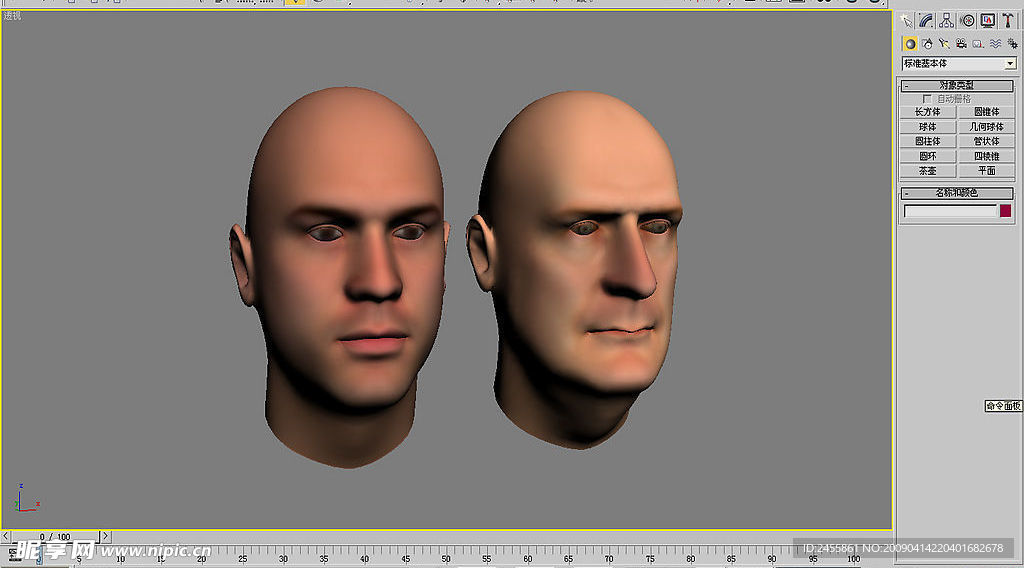Enable the 自动栅格 checkbox

pos(927,99)
